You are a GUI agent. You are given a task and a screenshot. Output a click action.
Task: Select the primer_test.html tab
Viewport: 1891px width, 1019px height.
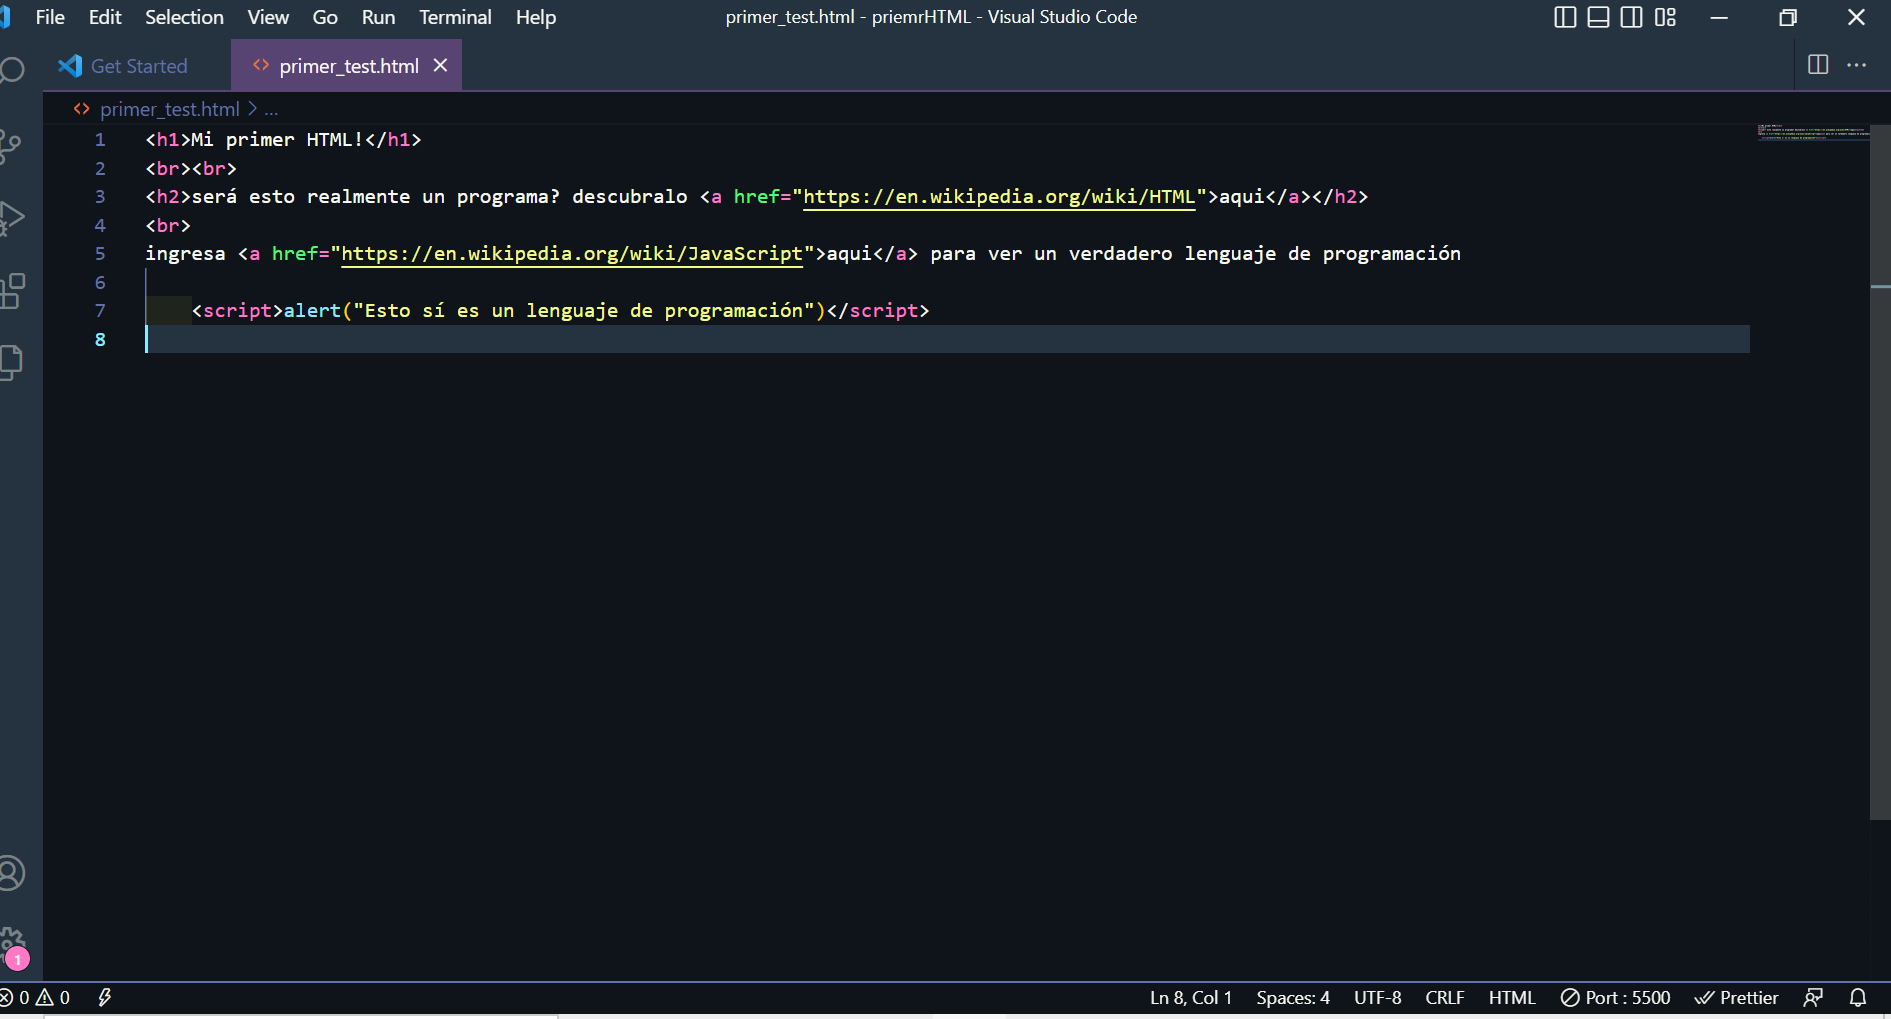pos(347,66)
